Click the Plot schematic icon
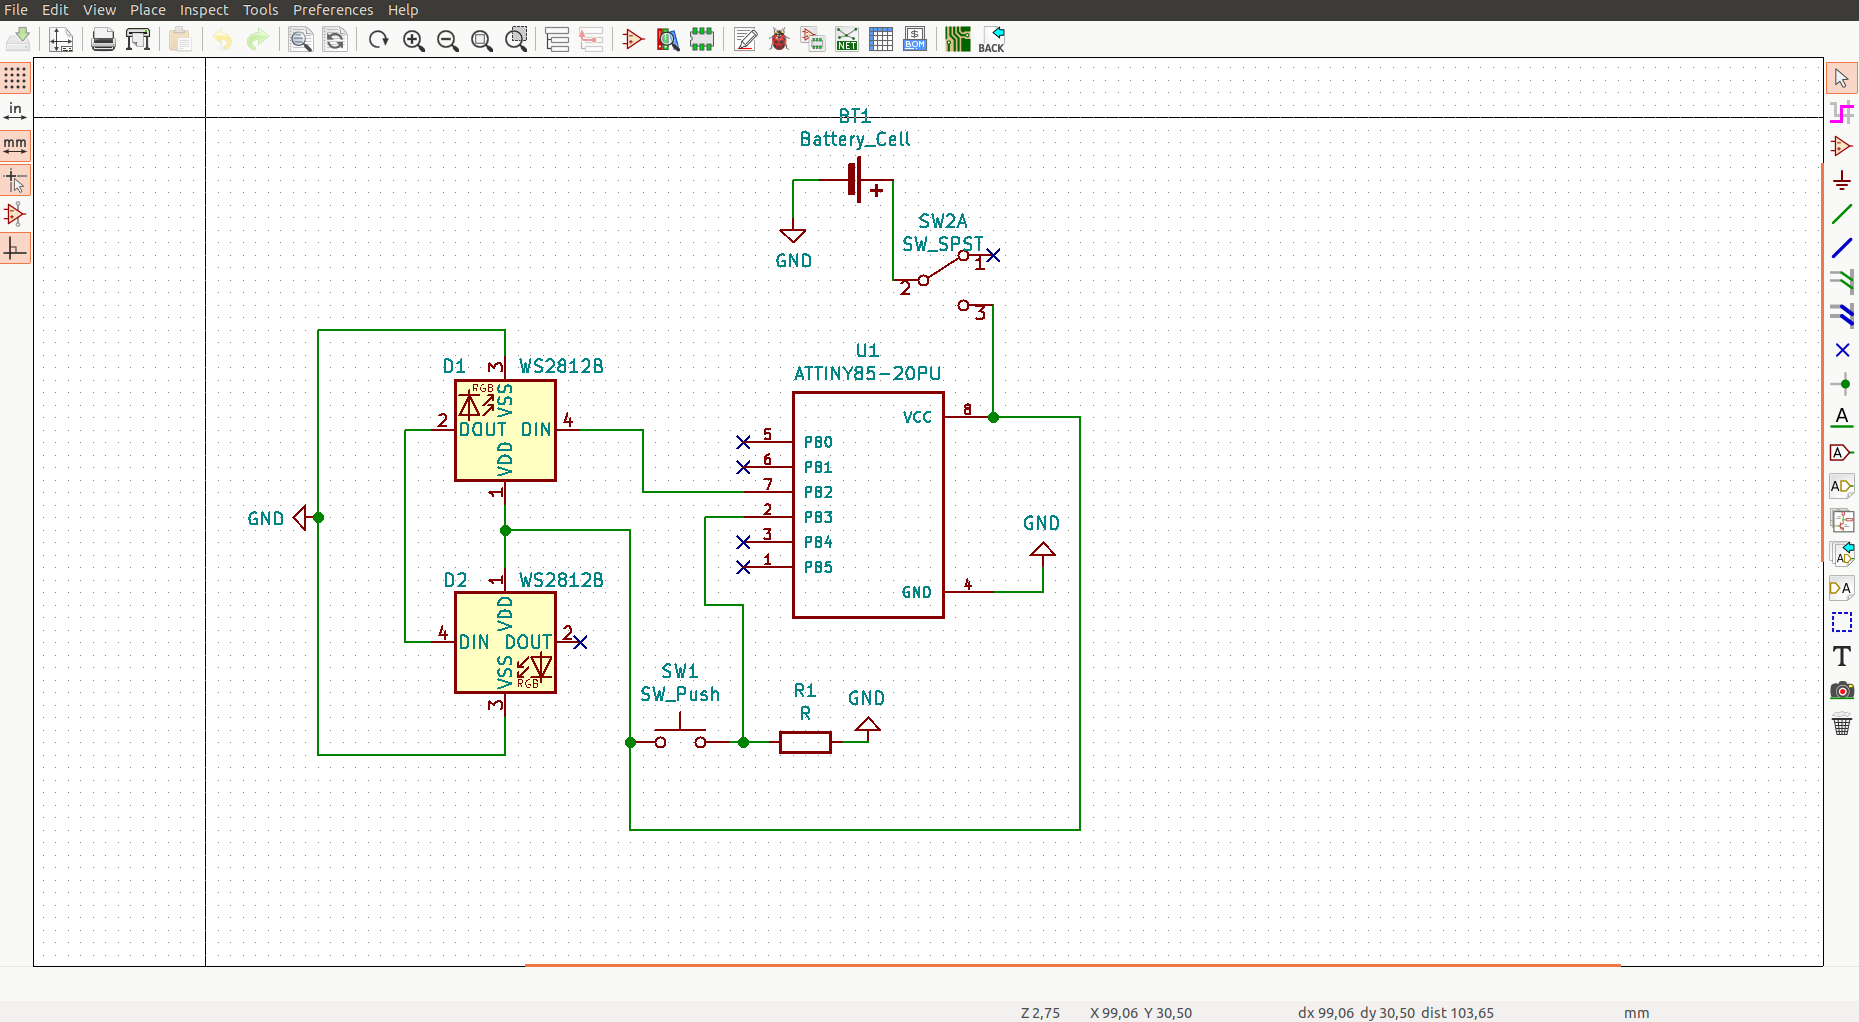Viewport: 1859px width, 1022px height. pyautogui.click(x=138, y=39)
